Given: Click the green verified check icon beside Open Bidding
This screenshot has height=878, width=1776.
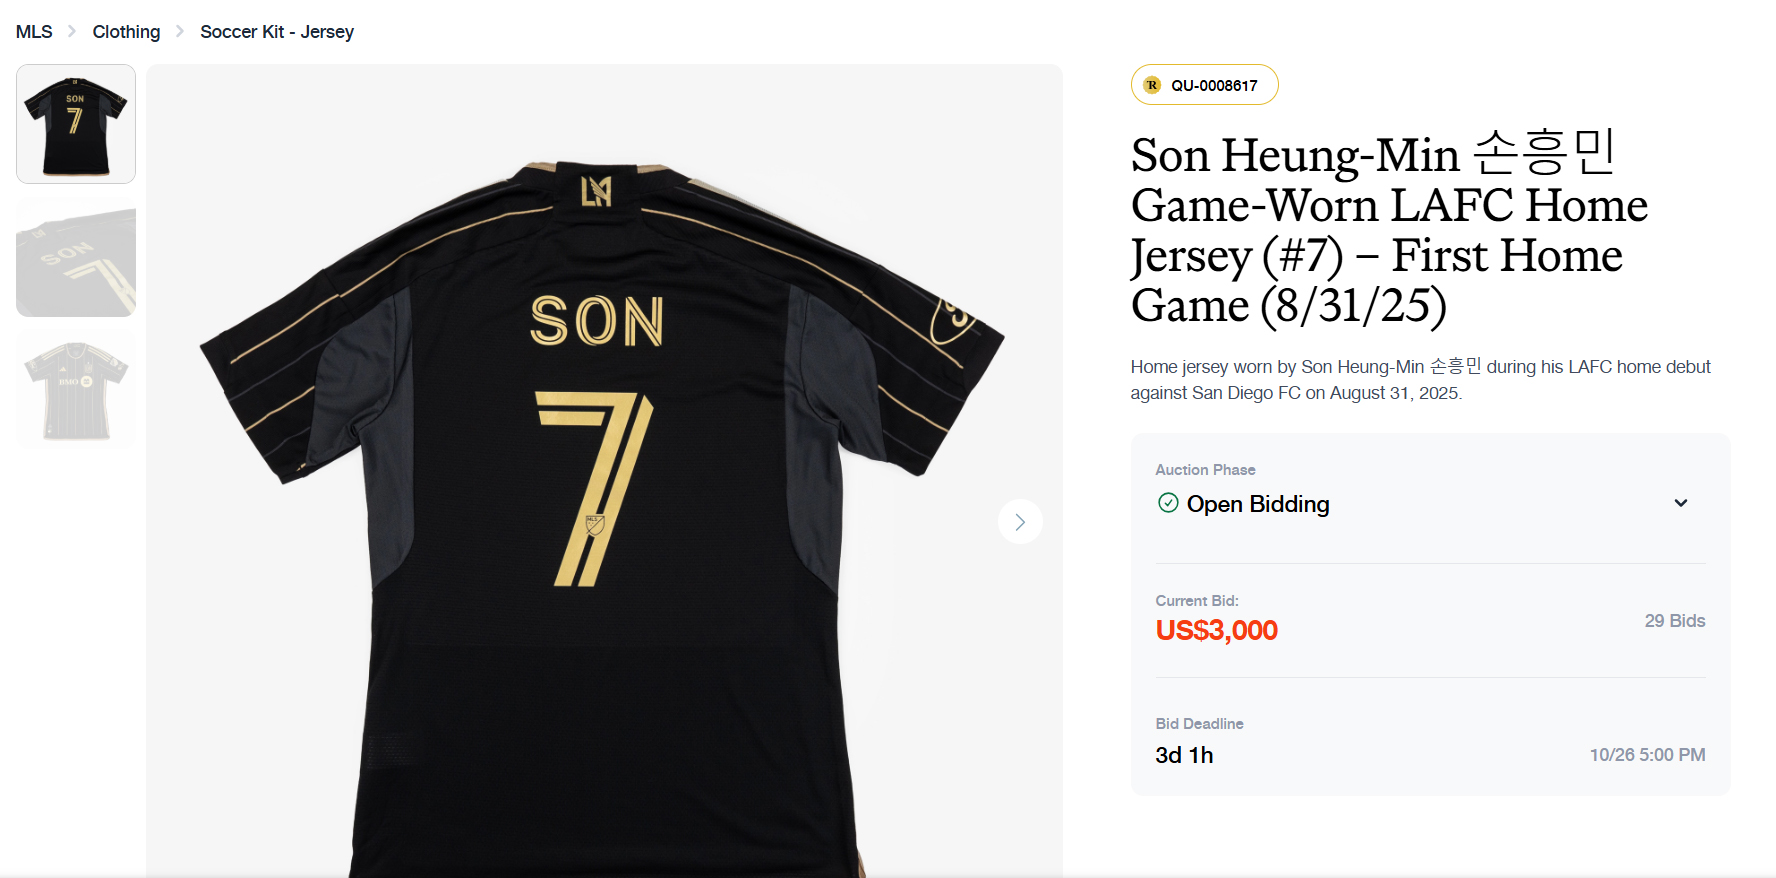Looking at the screenshot, I should pos(1168,504).
